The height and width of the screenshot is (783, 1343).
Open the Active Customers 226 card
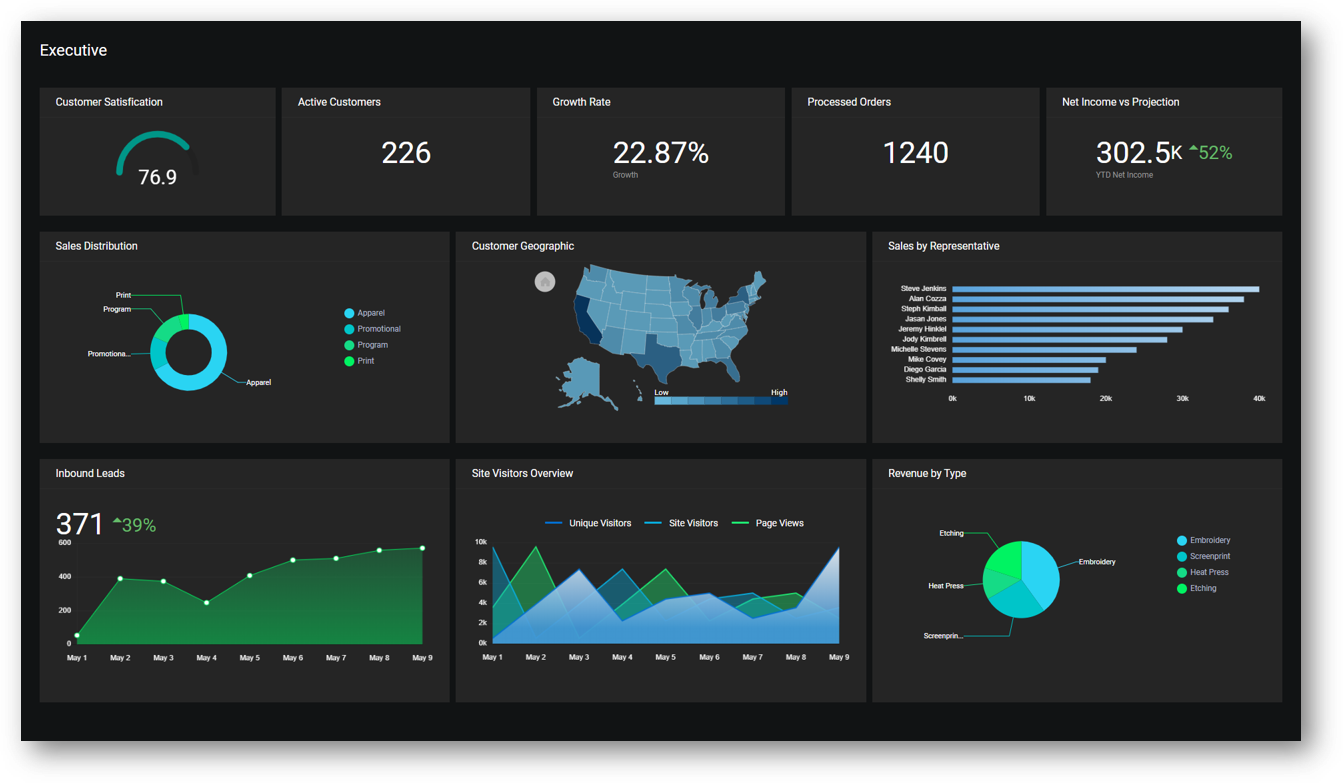tap(405, 153)
